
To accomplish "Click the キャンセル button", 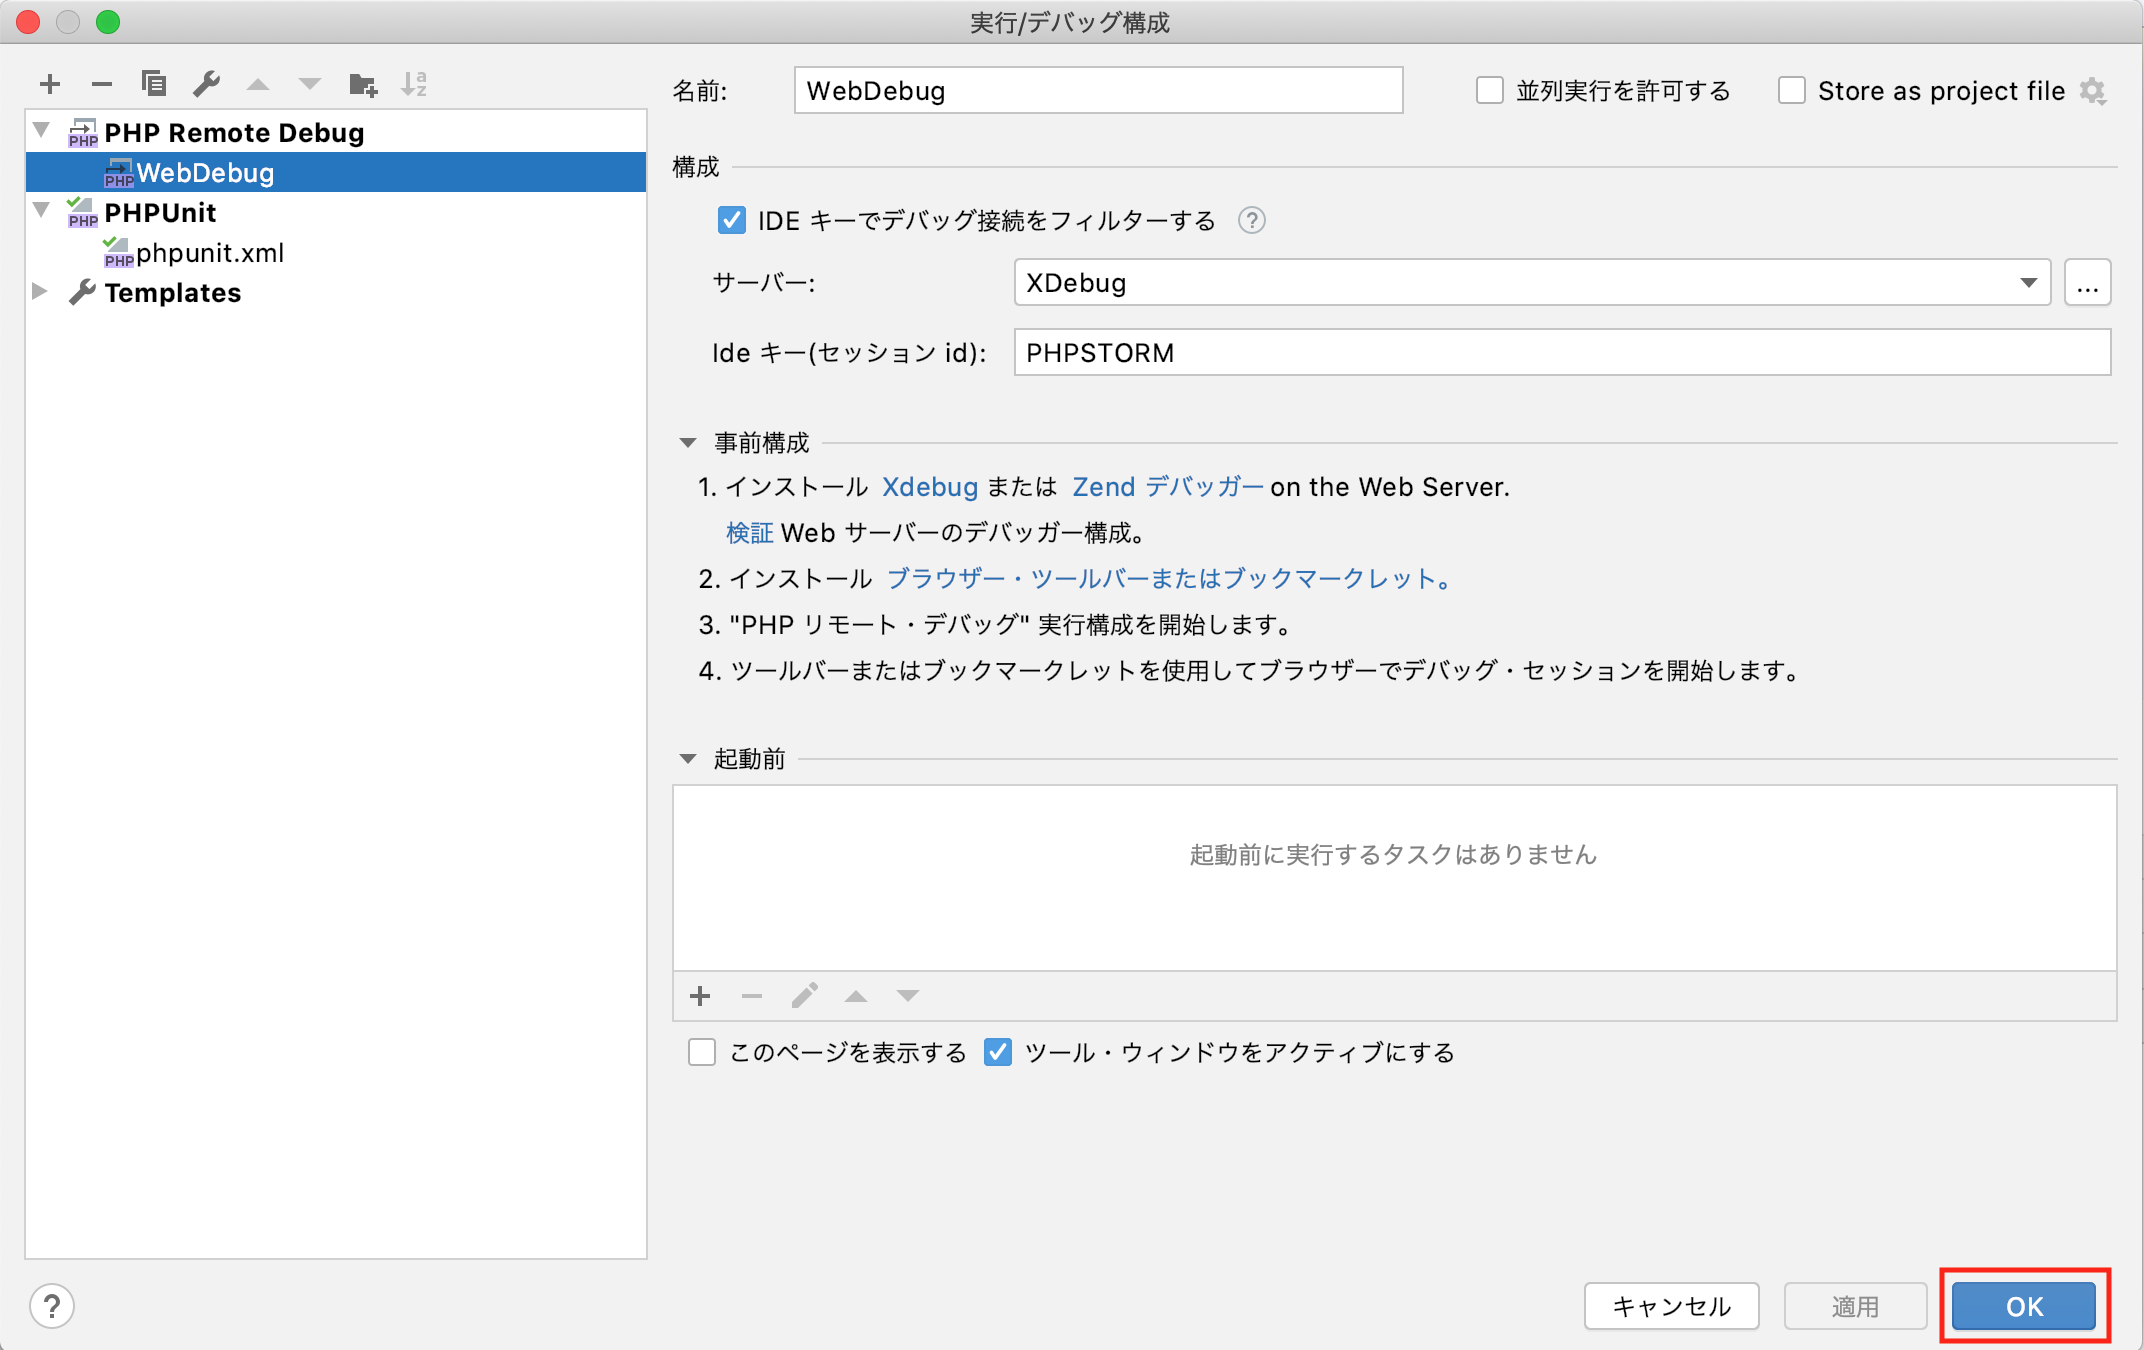I will coord(1672,1306).
